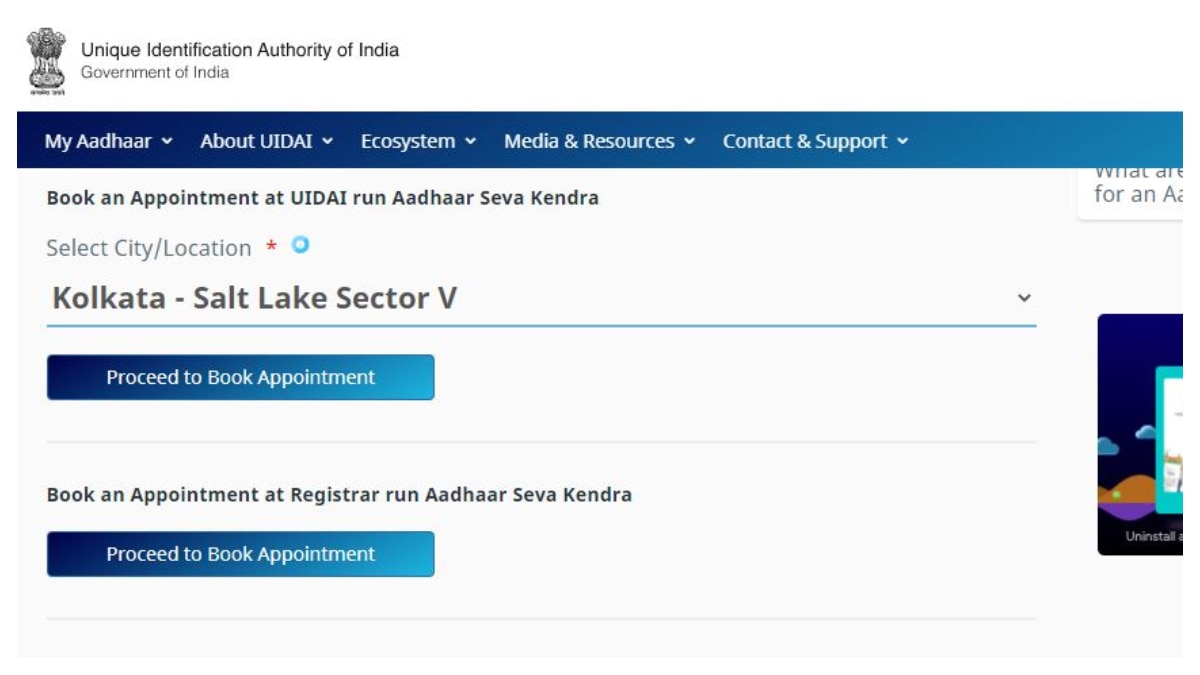Click the down arrow beside Media & Resources
This screenshot has height=675, width=1200.
689,142
